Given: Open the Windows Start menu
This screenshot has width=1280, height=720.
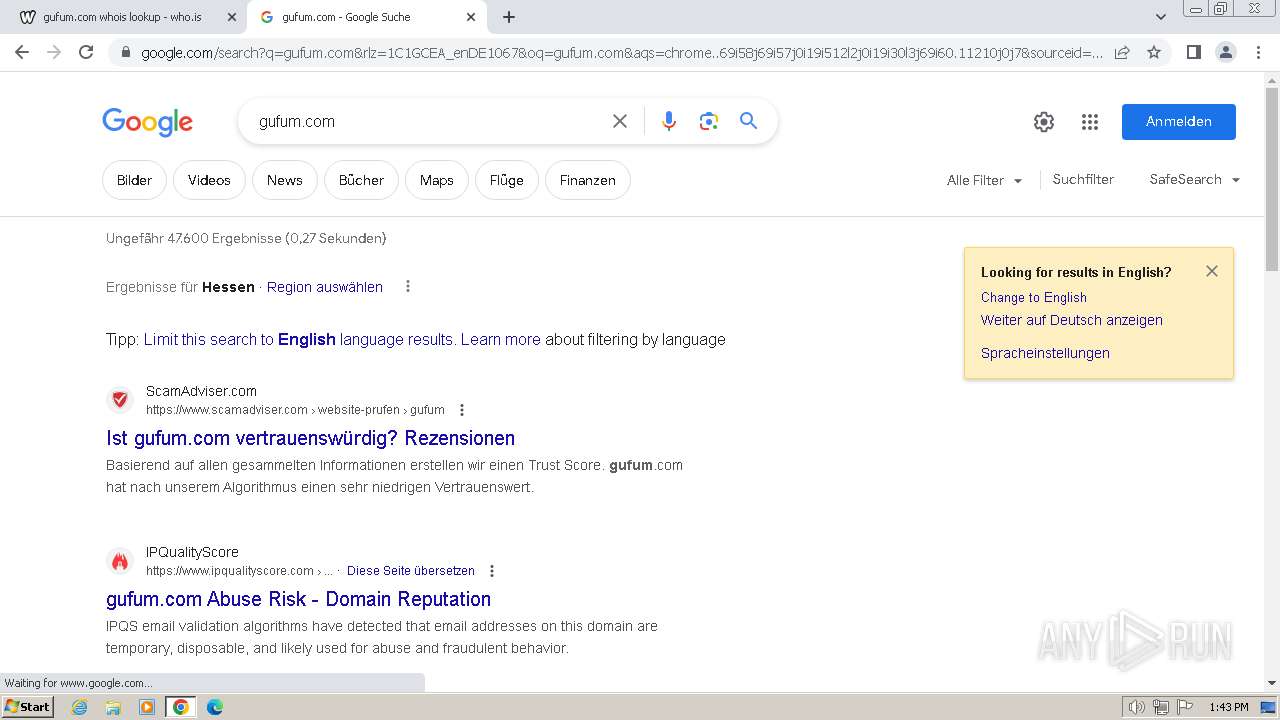Looking at the screenshot, I should (x=27, y=707).
